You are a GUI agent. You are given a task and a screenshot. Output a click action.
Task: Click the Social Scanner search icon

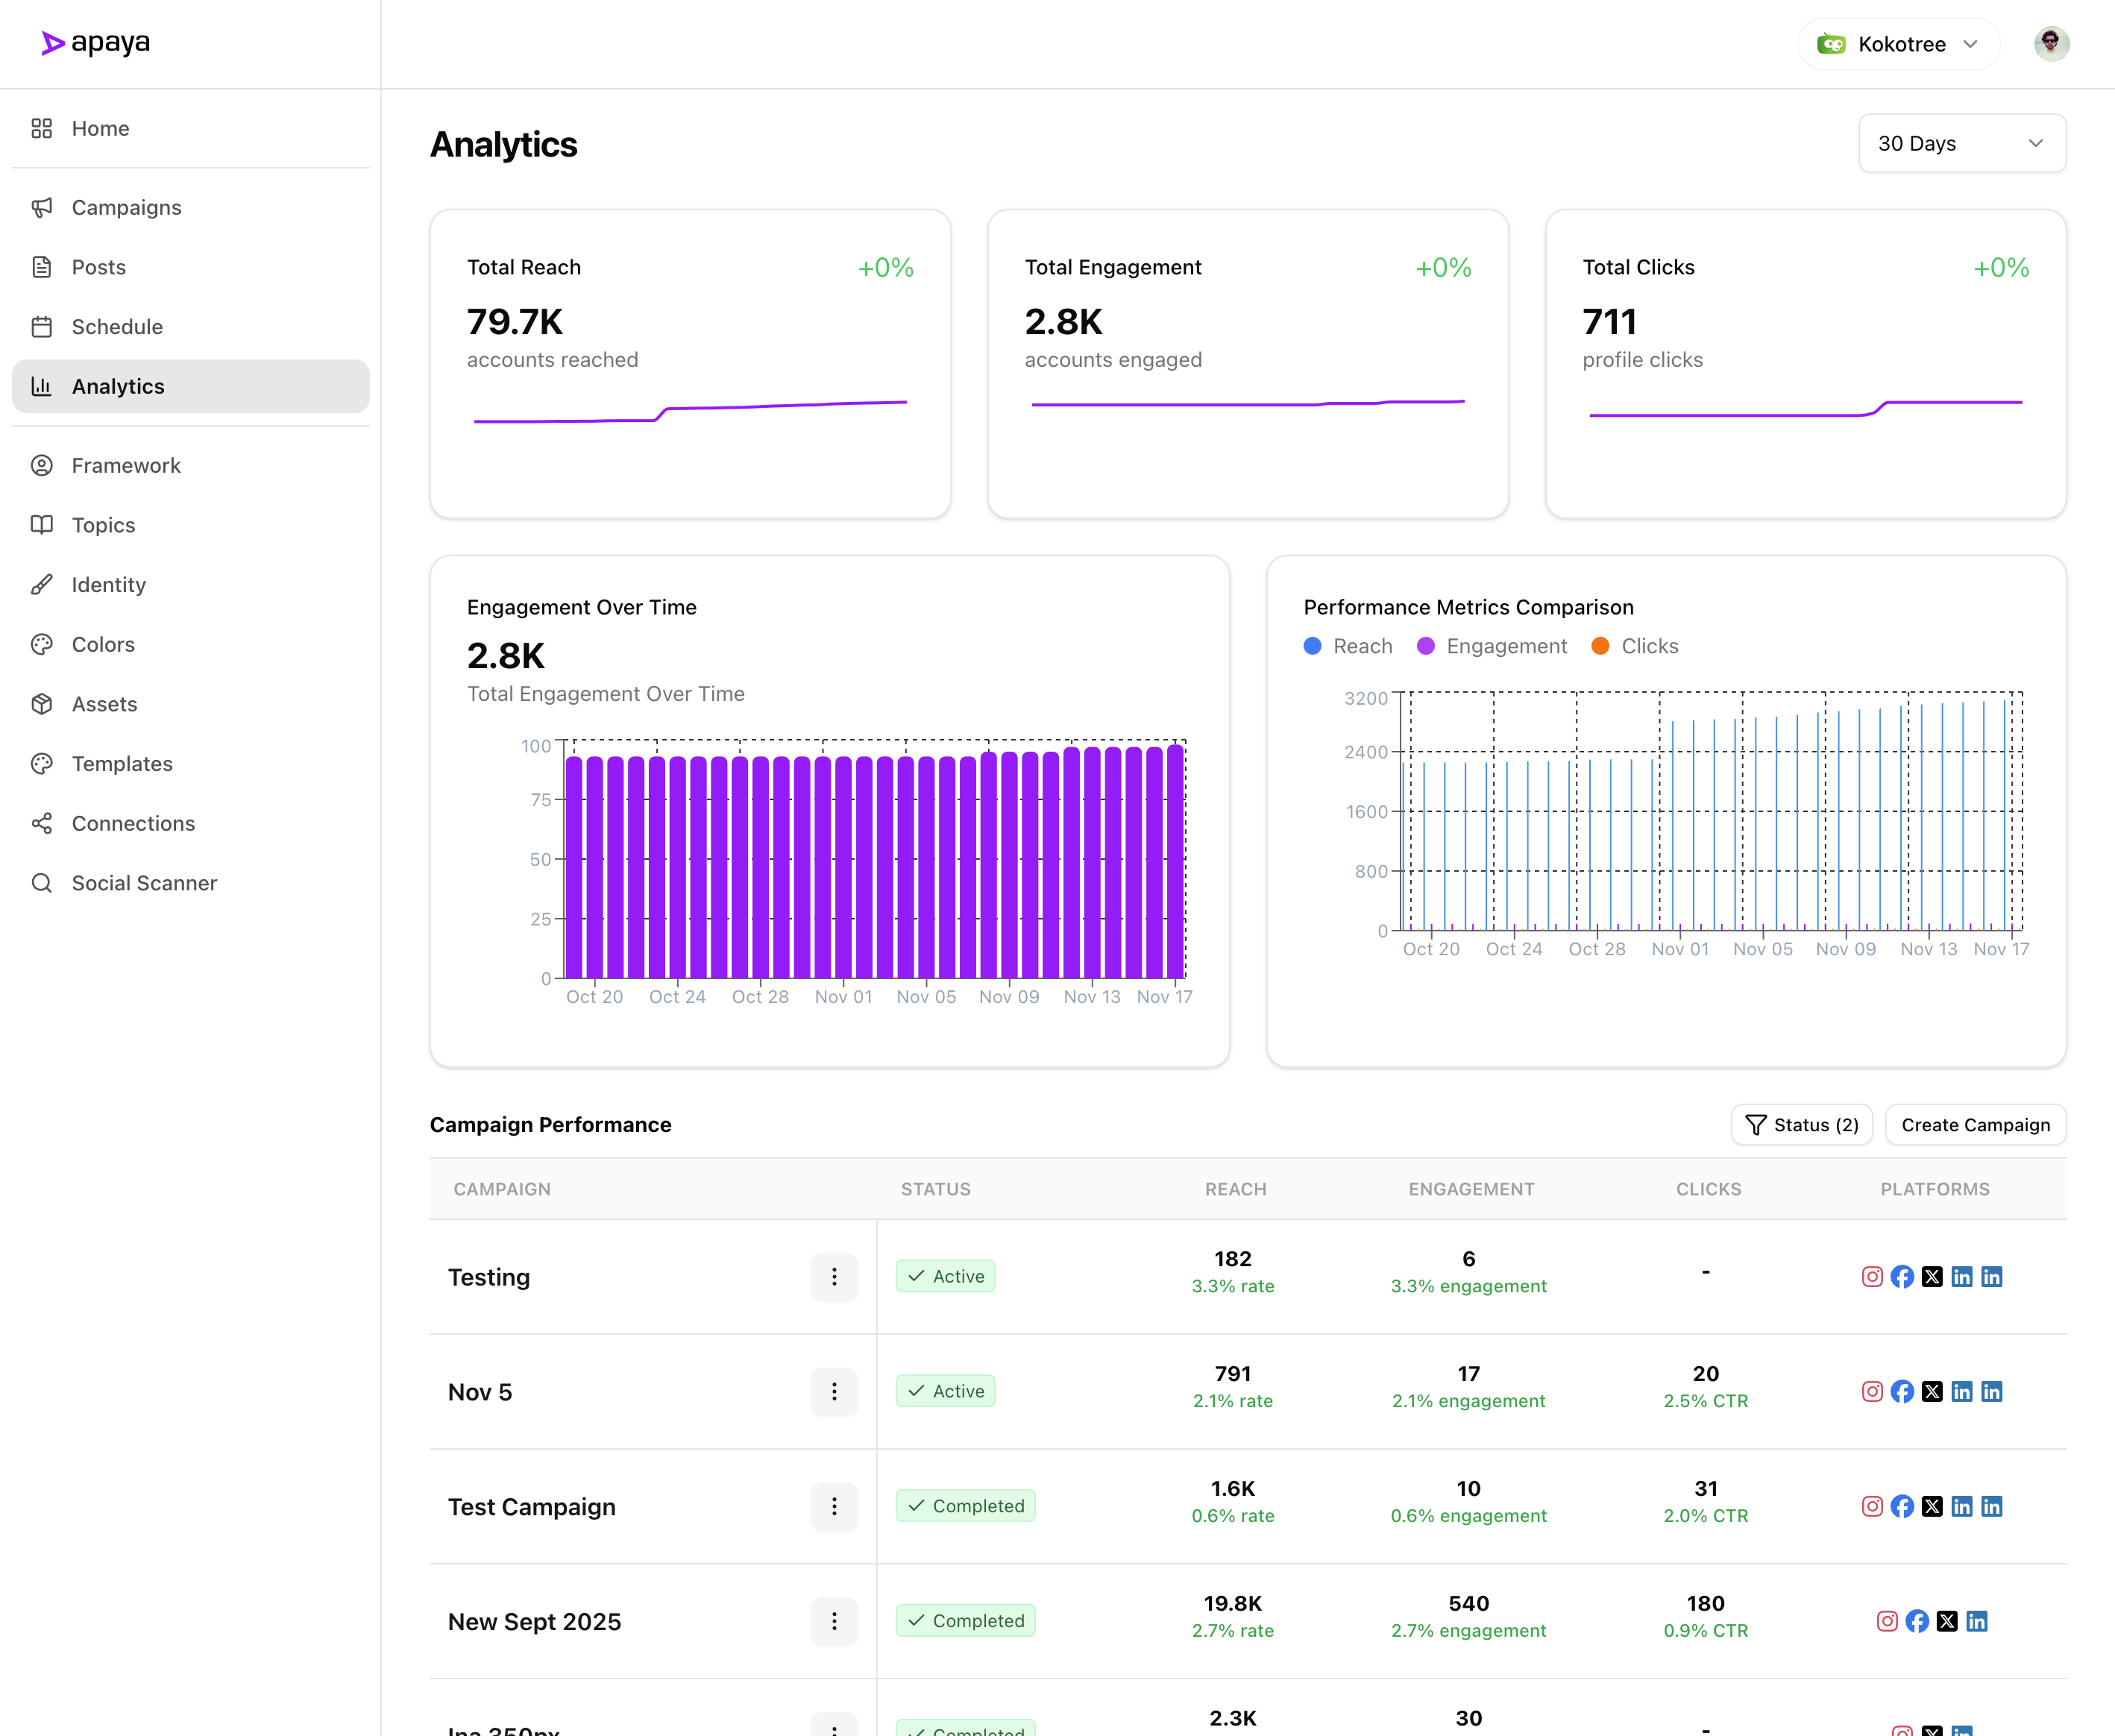(41, 883)
